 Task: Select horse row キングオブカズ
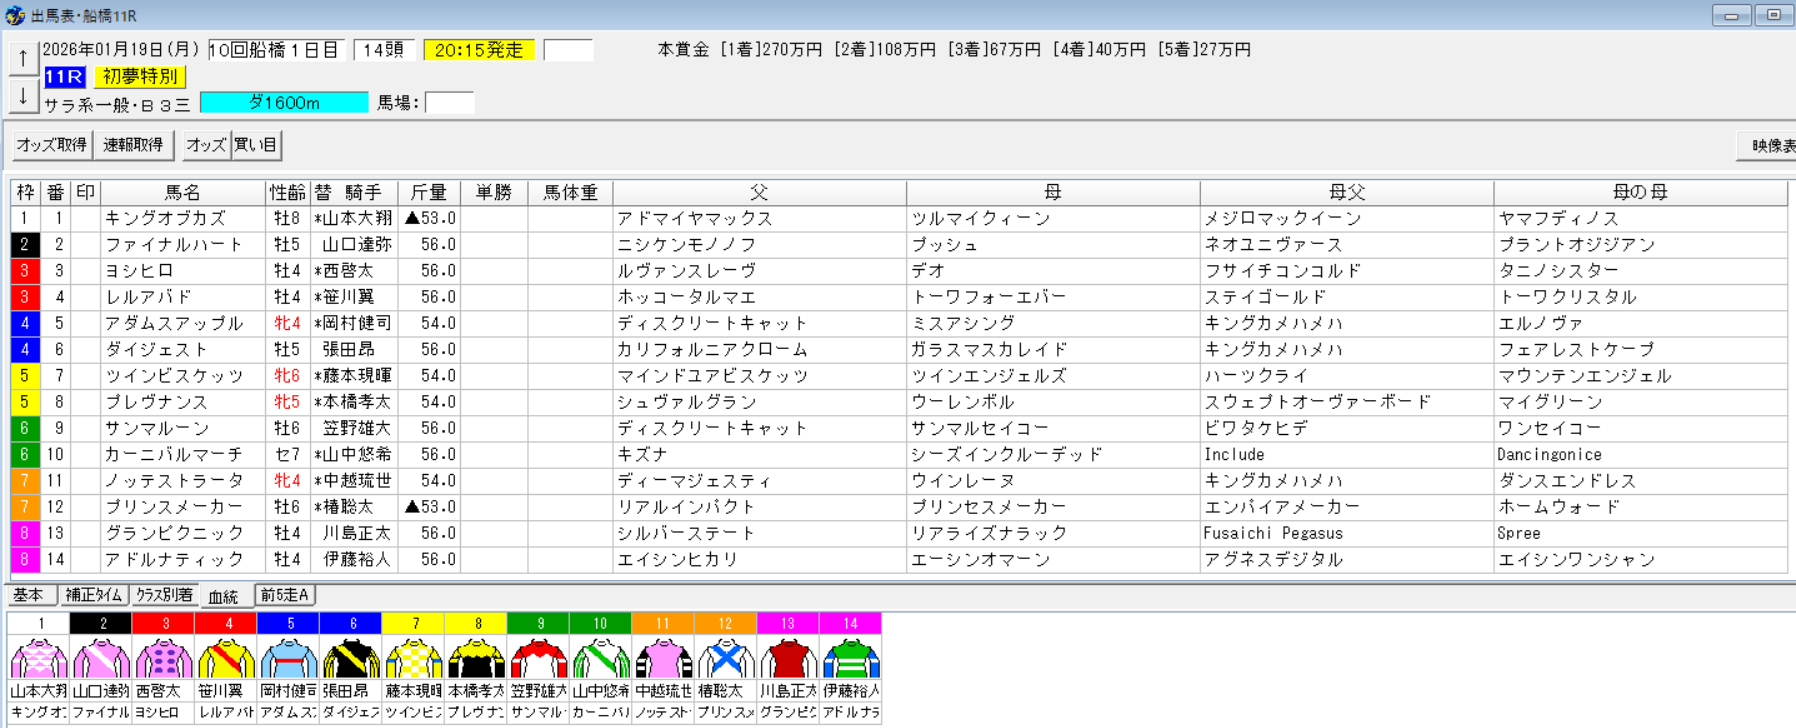(166, 218)
